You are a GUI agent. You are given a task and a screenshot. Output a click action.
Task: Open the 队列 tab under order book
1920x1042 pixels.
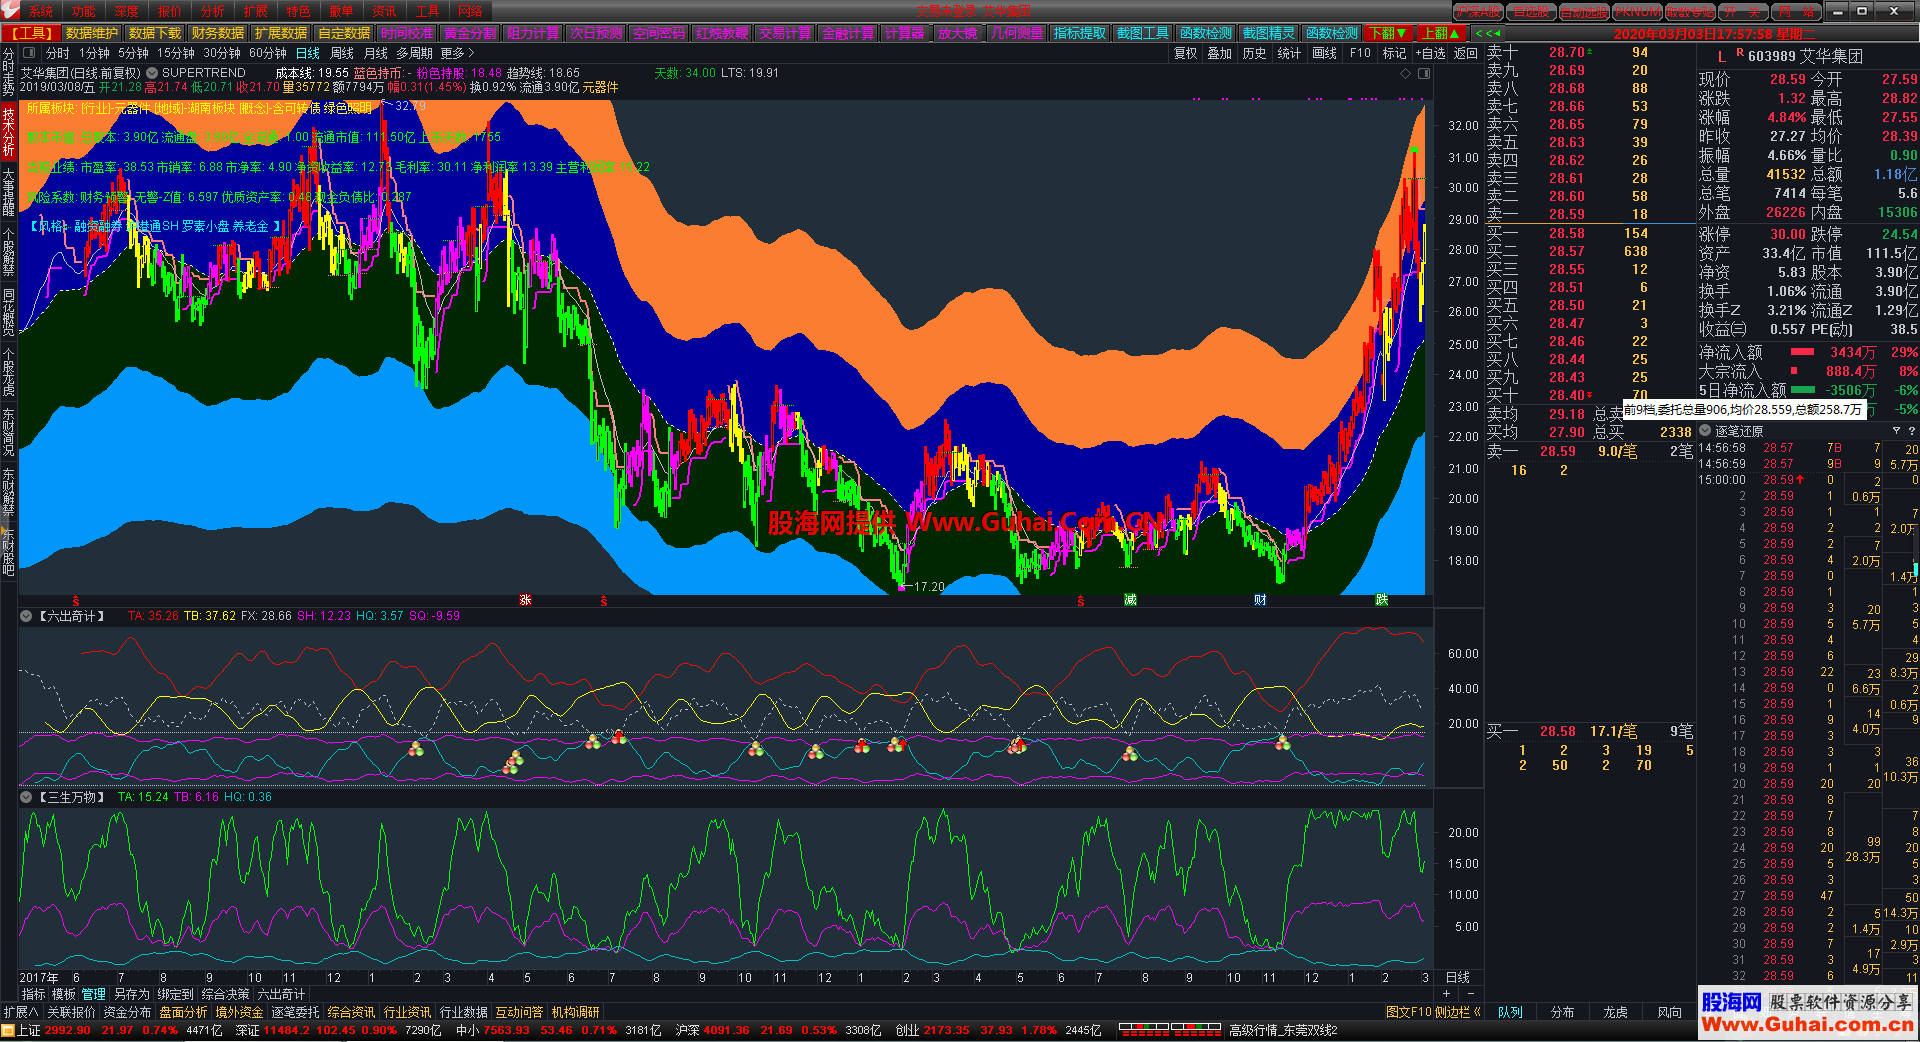pyautogui.click(x=1510, y=1012)
